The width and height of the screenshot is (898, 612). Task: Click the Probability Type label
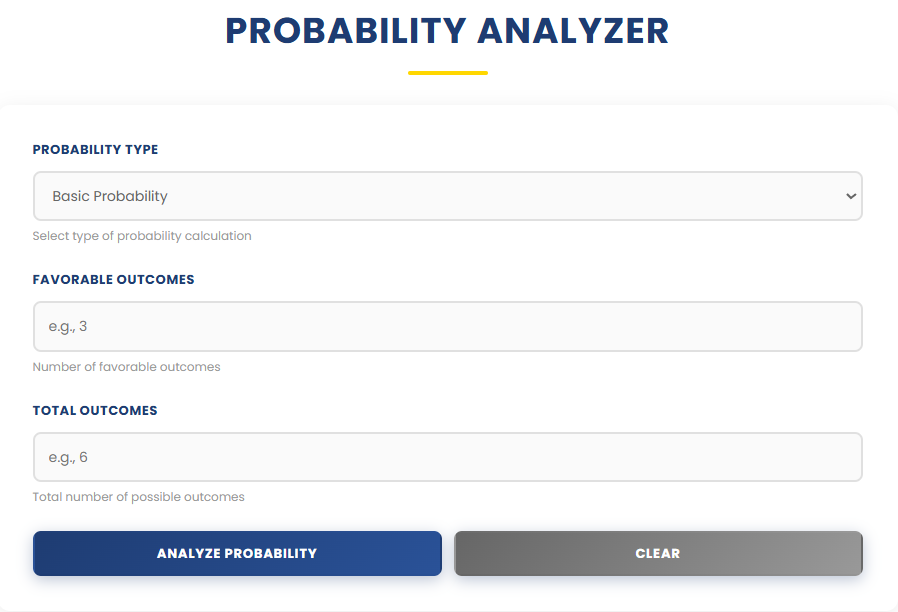pyautogui.click(x=95, y=149)
